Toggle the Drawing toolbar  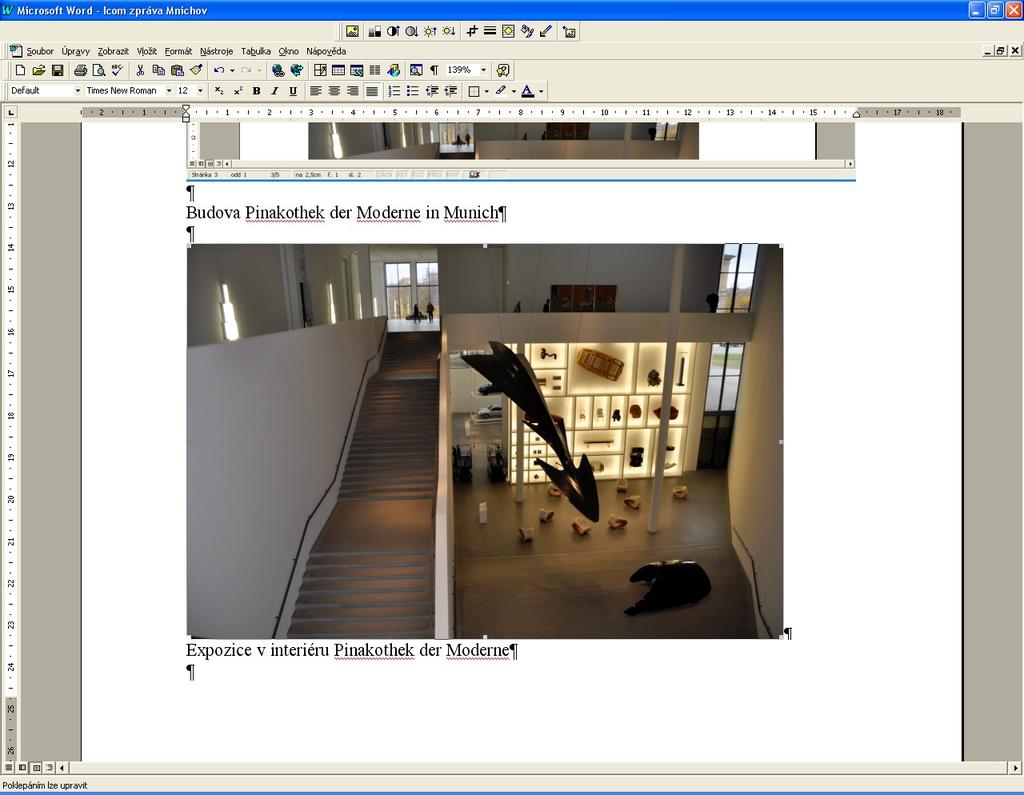pos(393,70)
